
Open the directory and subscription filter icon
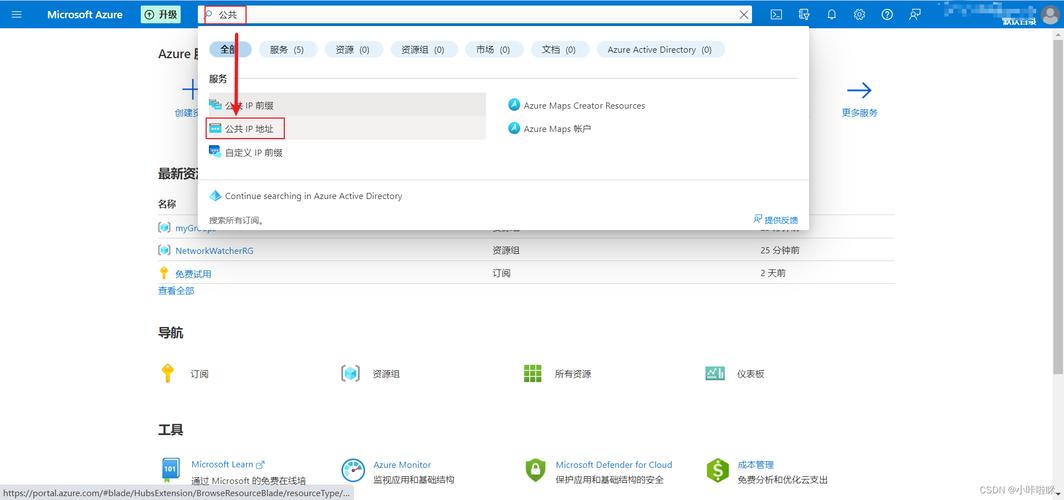point(804,14)
